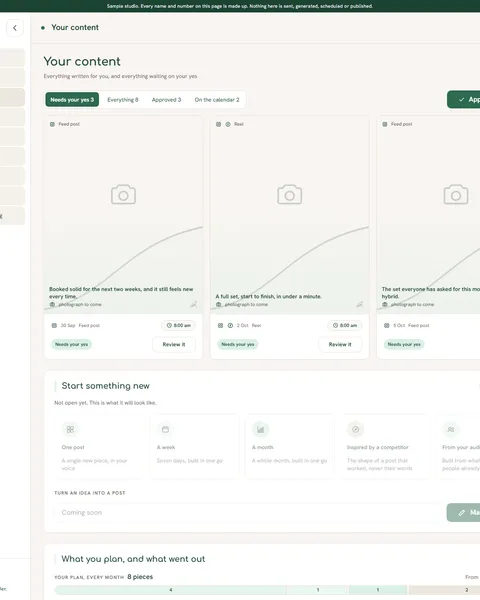Screen dimensions: 480x600
Task: Click camera placeholder on 'A full set' card
Action: tap(289, 195)
